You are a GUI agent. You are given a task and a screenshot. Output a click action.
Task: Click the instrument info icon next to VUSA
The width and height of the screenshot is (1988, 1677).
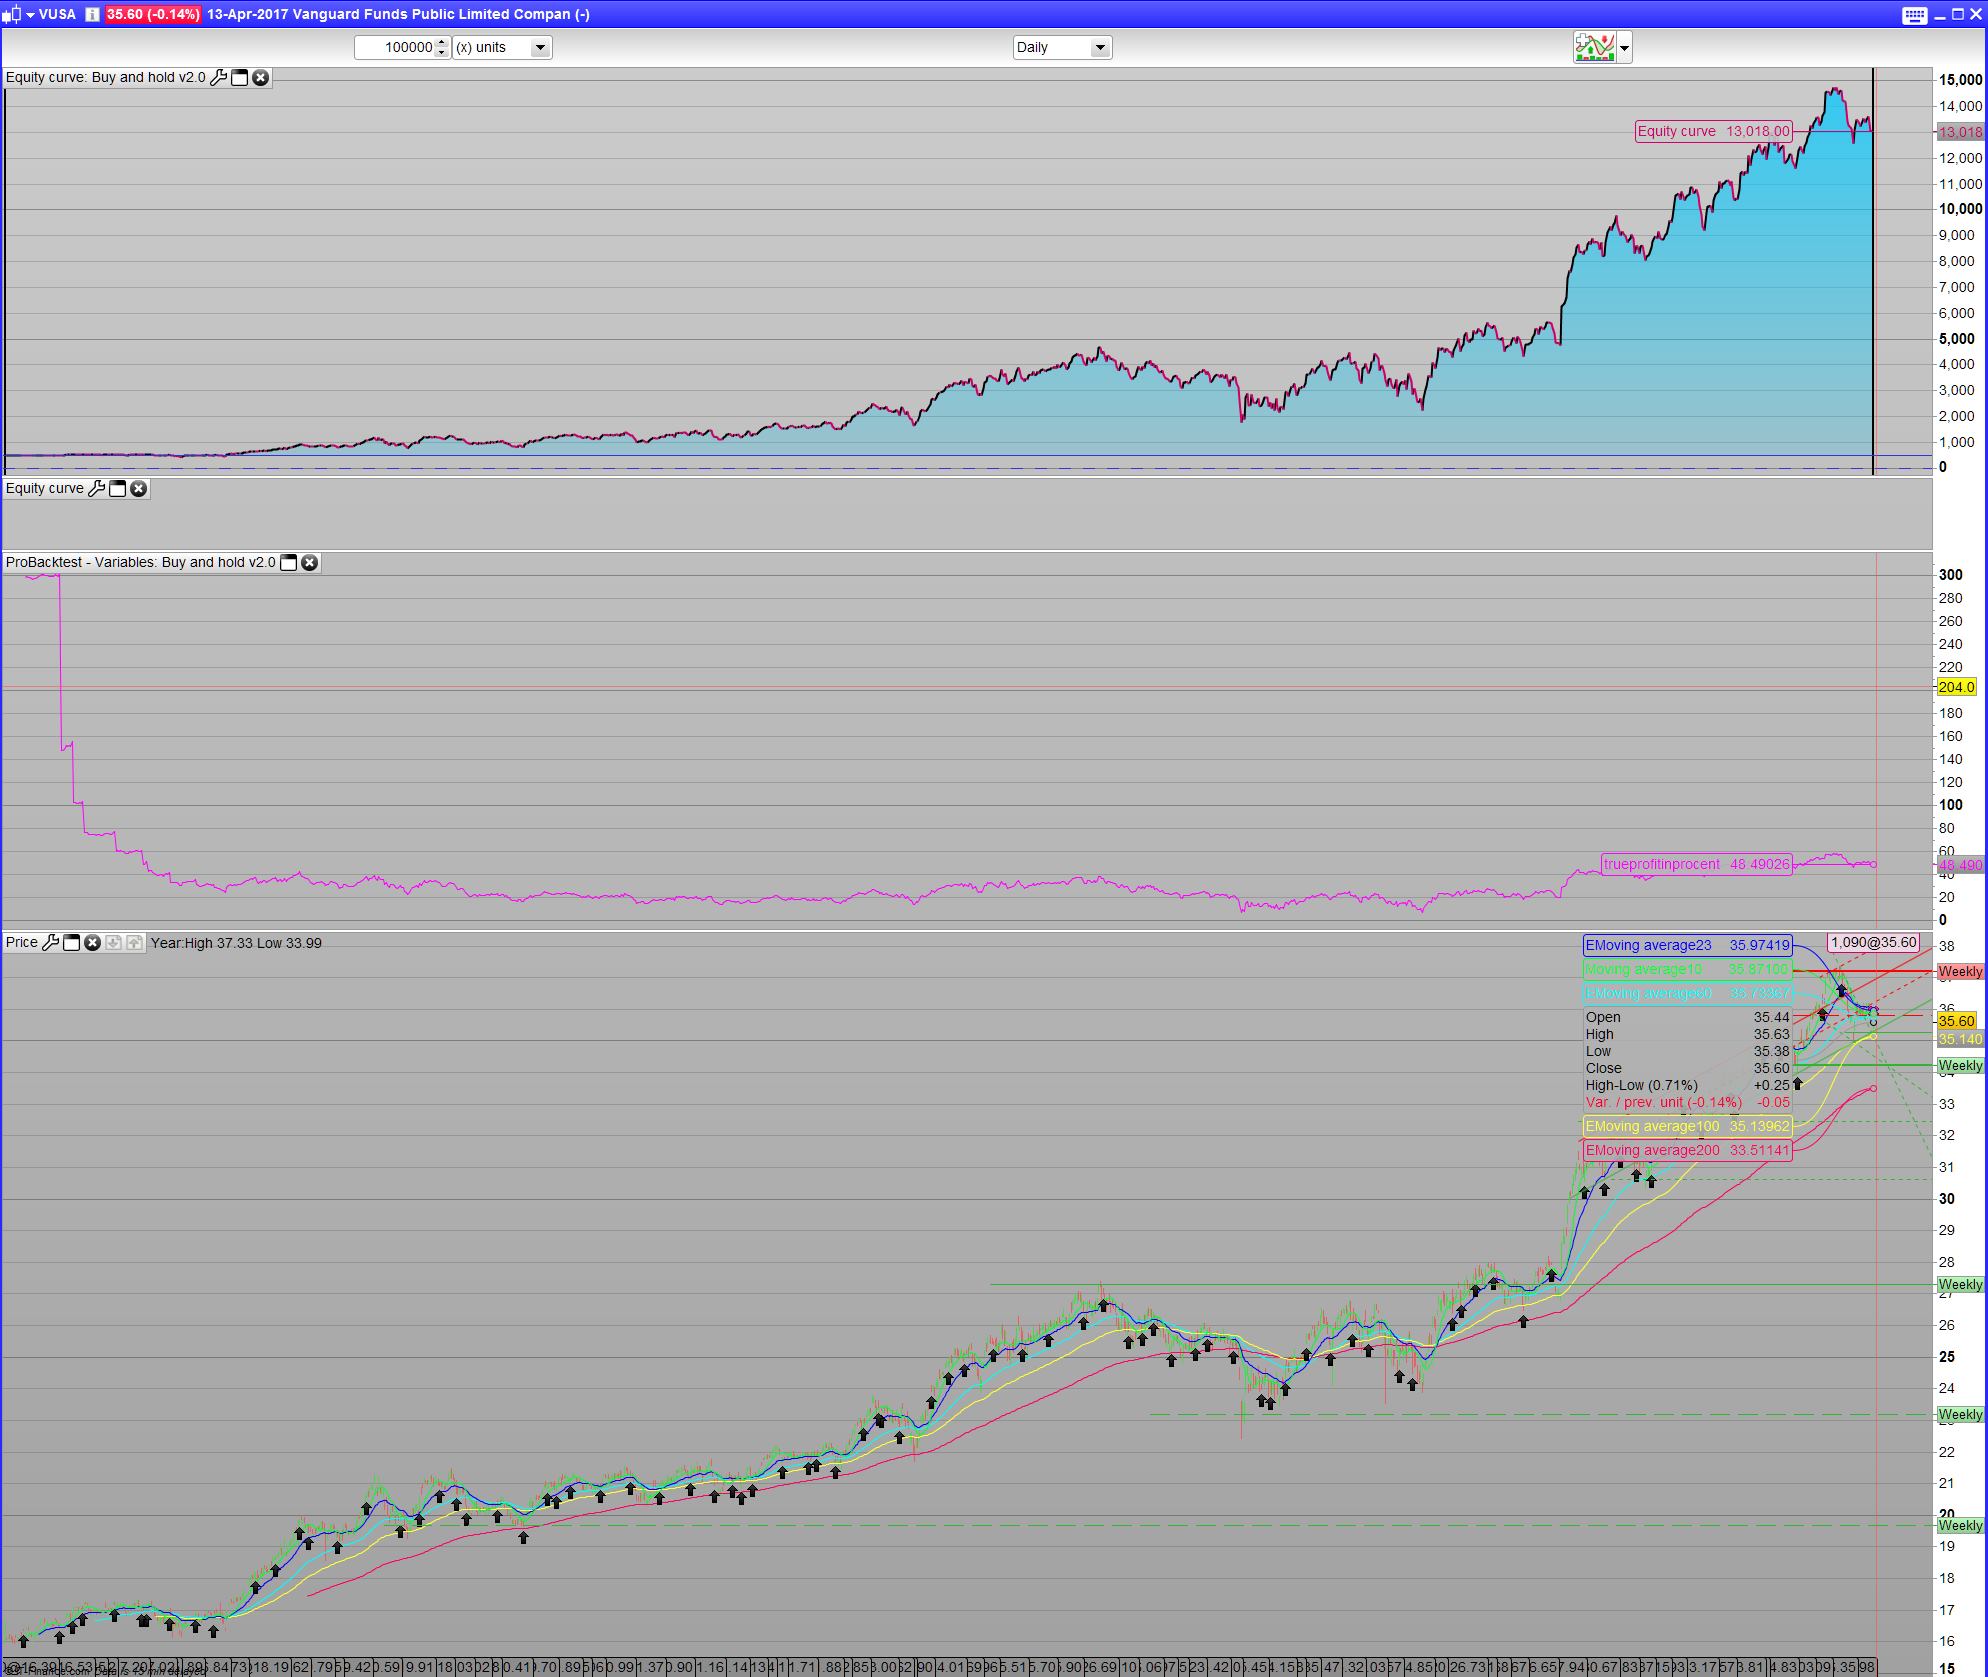[x=91, y=14]
